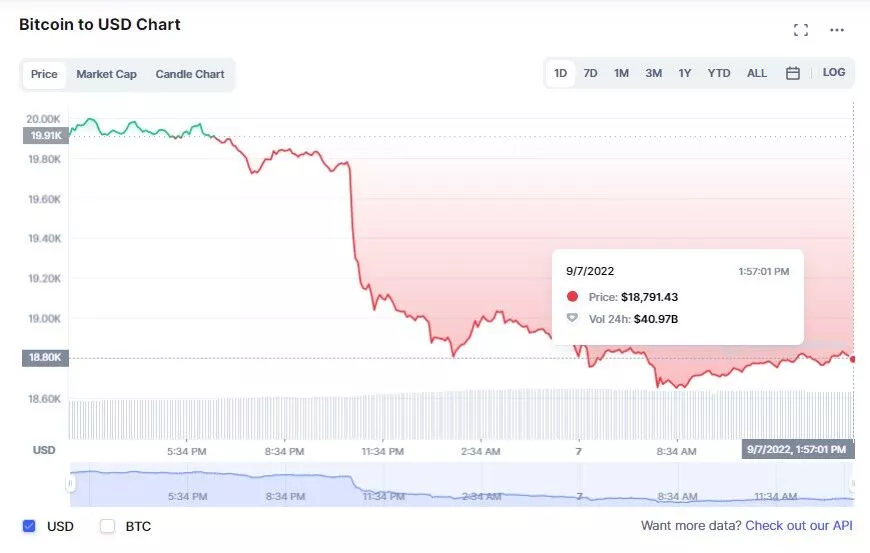
Task: Open the Check out our API link
Action: click(x=798, y=526)
